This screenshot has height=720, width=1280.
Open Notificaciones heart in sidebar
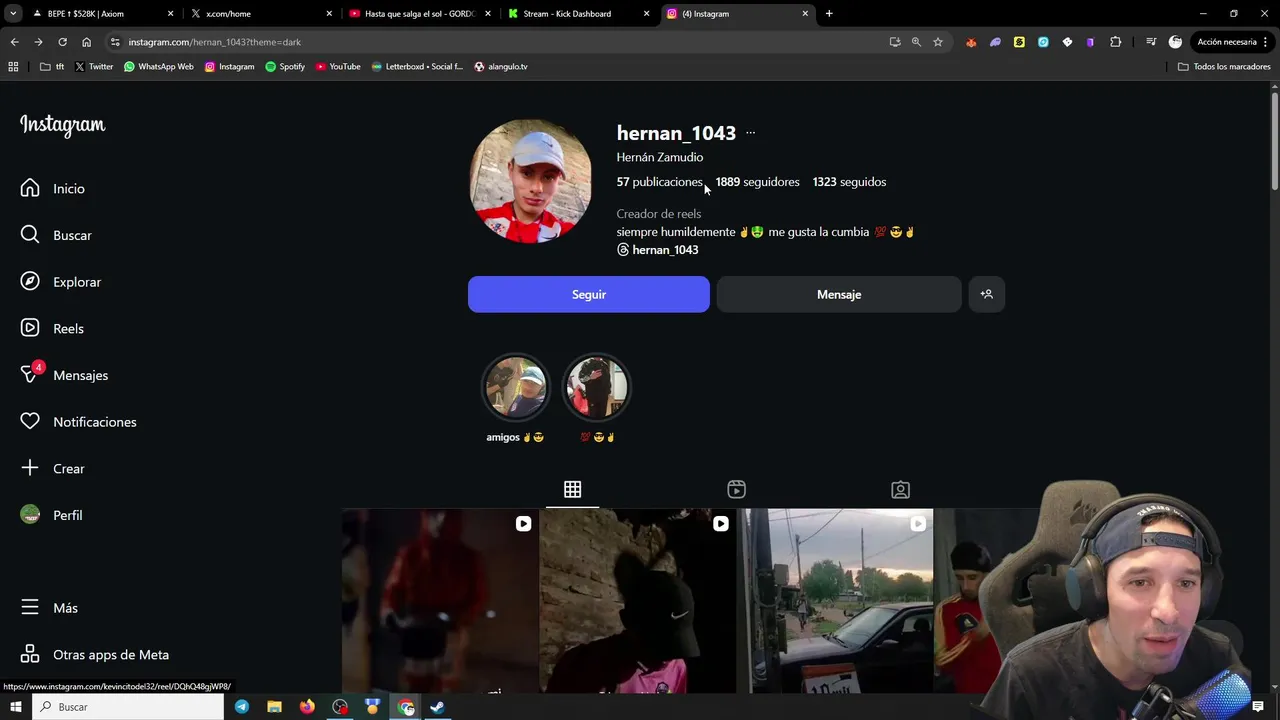[x=78, y=422]
